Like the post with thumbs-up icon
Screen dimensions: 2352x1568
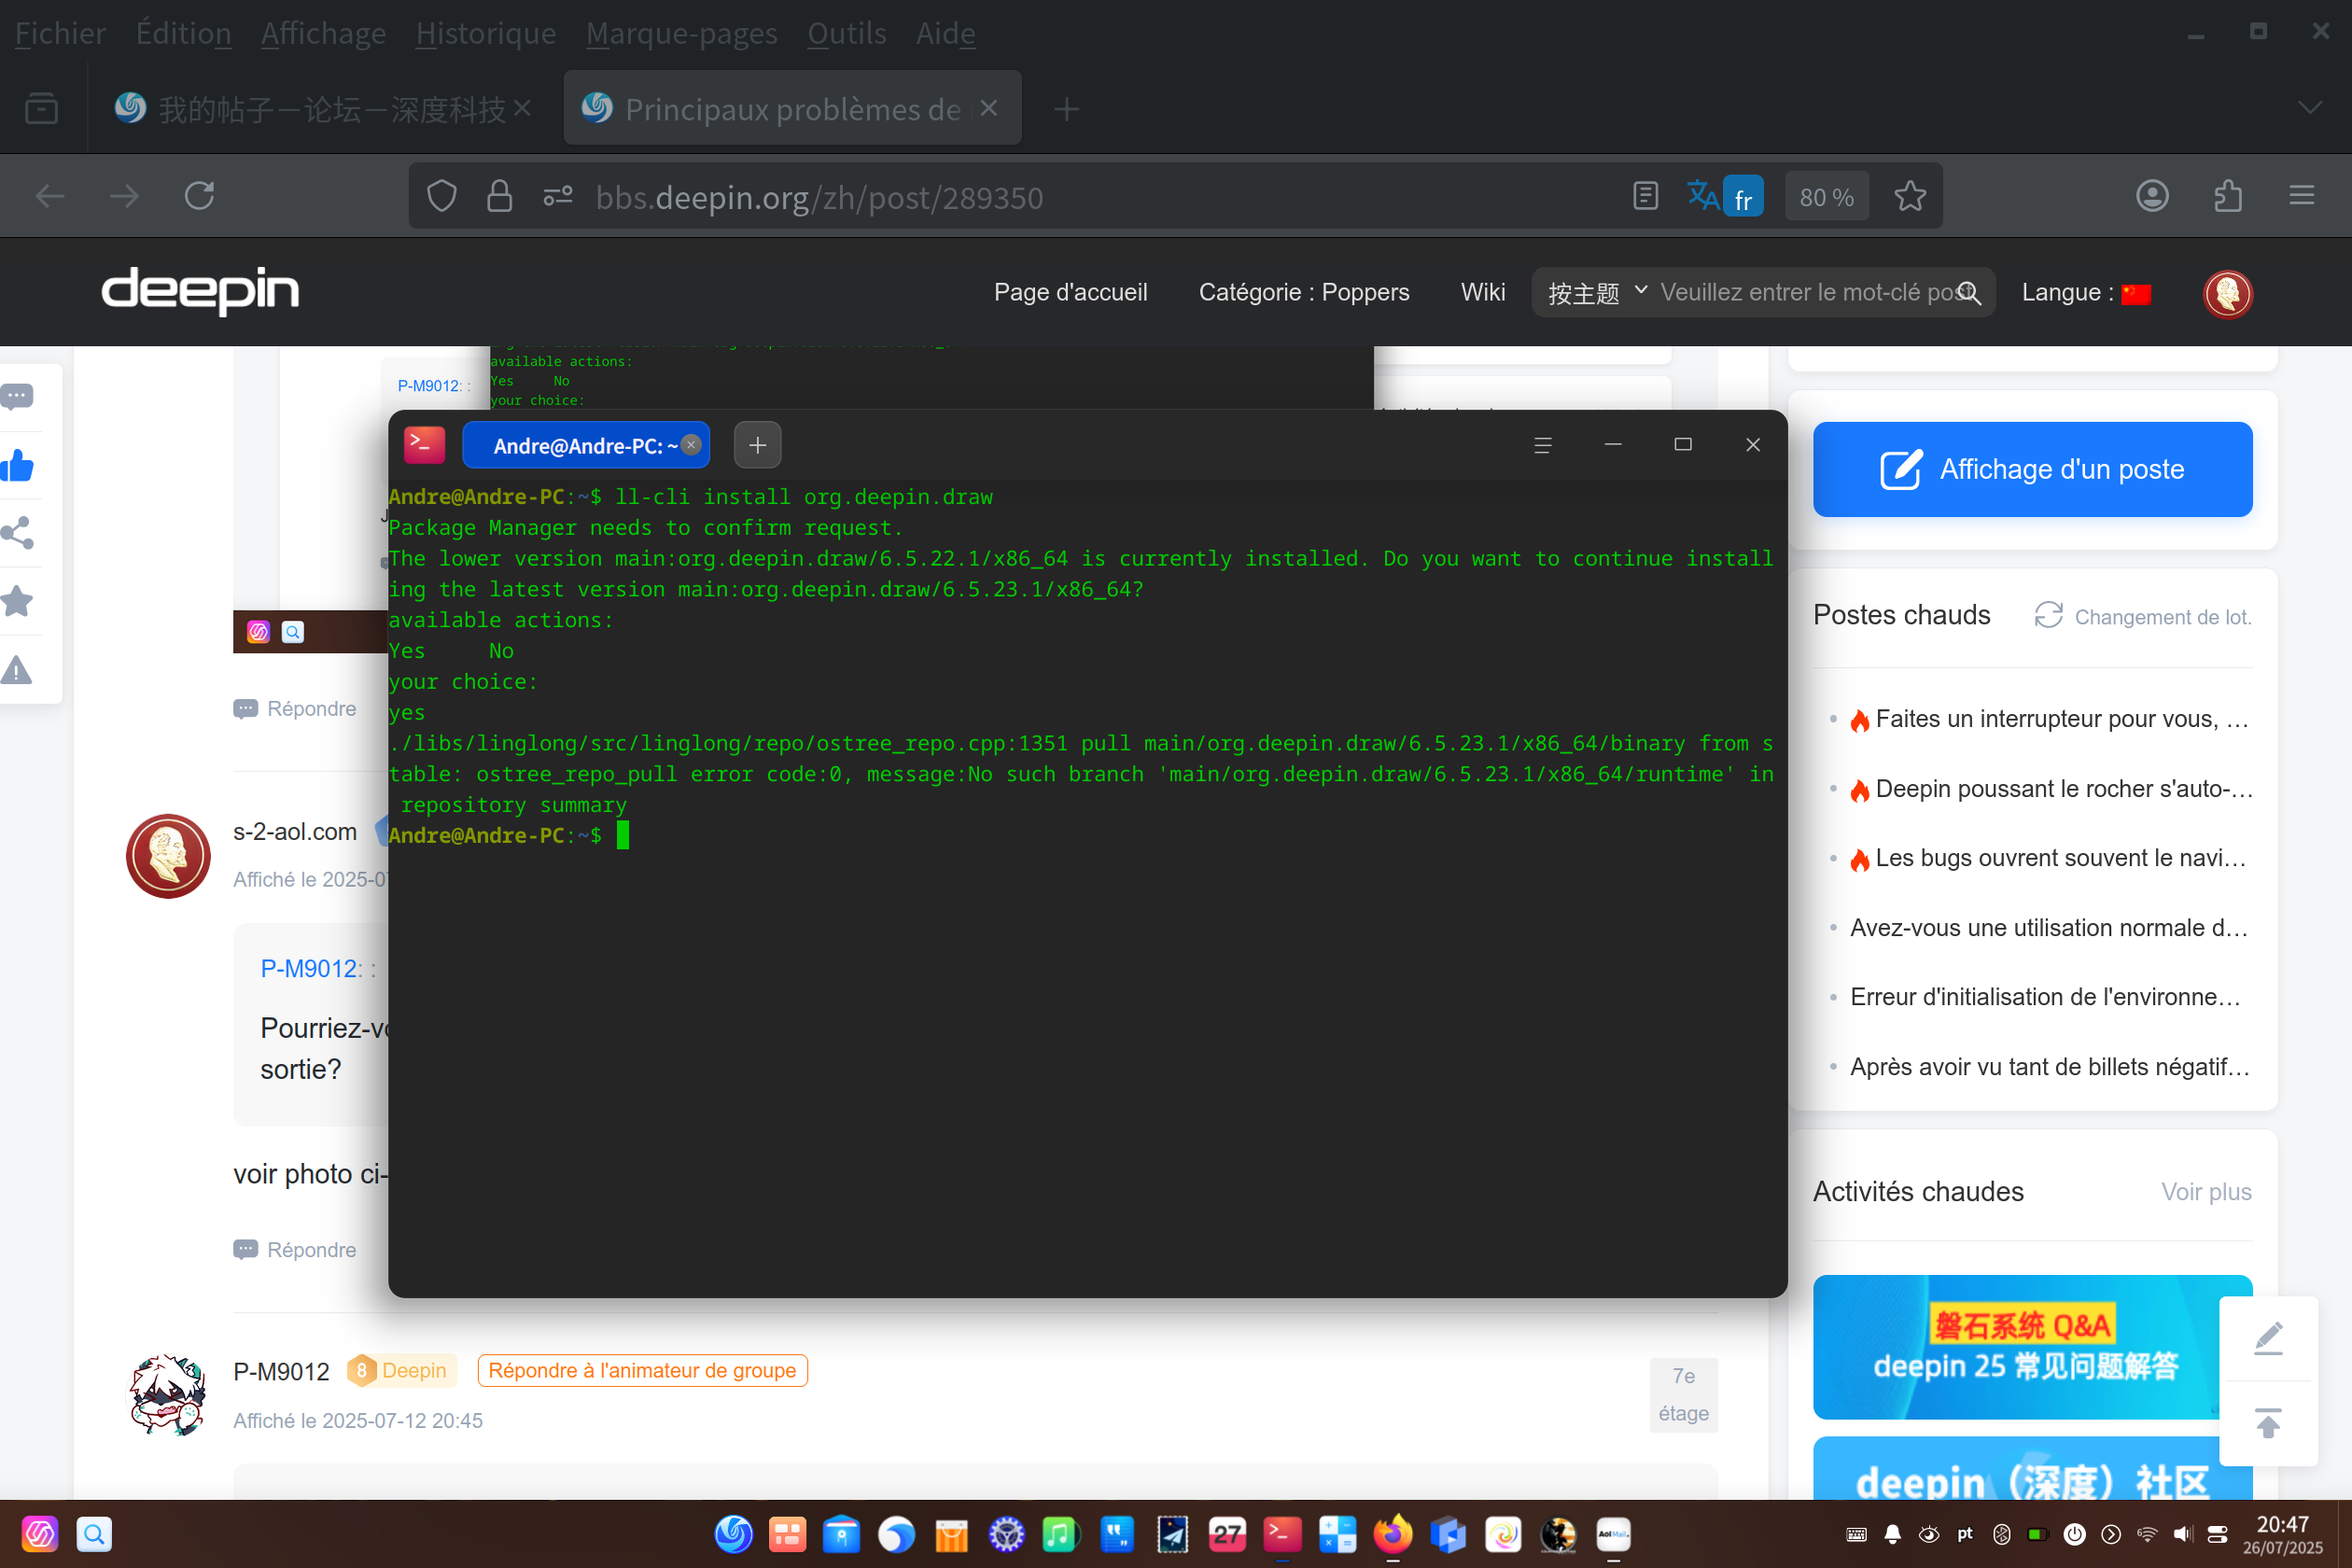(x=17, y=465)
